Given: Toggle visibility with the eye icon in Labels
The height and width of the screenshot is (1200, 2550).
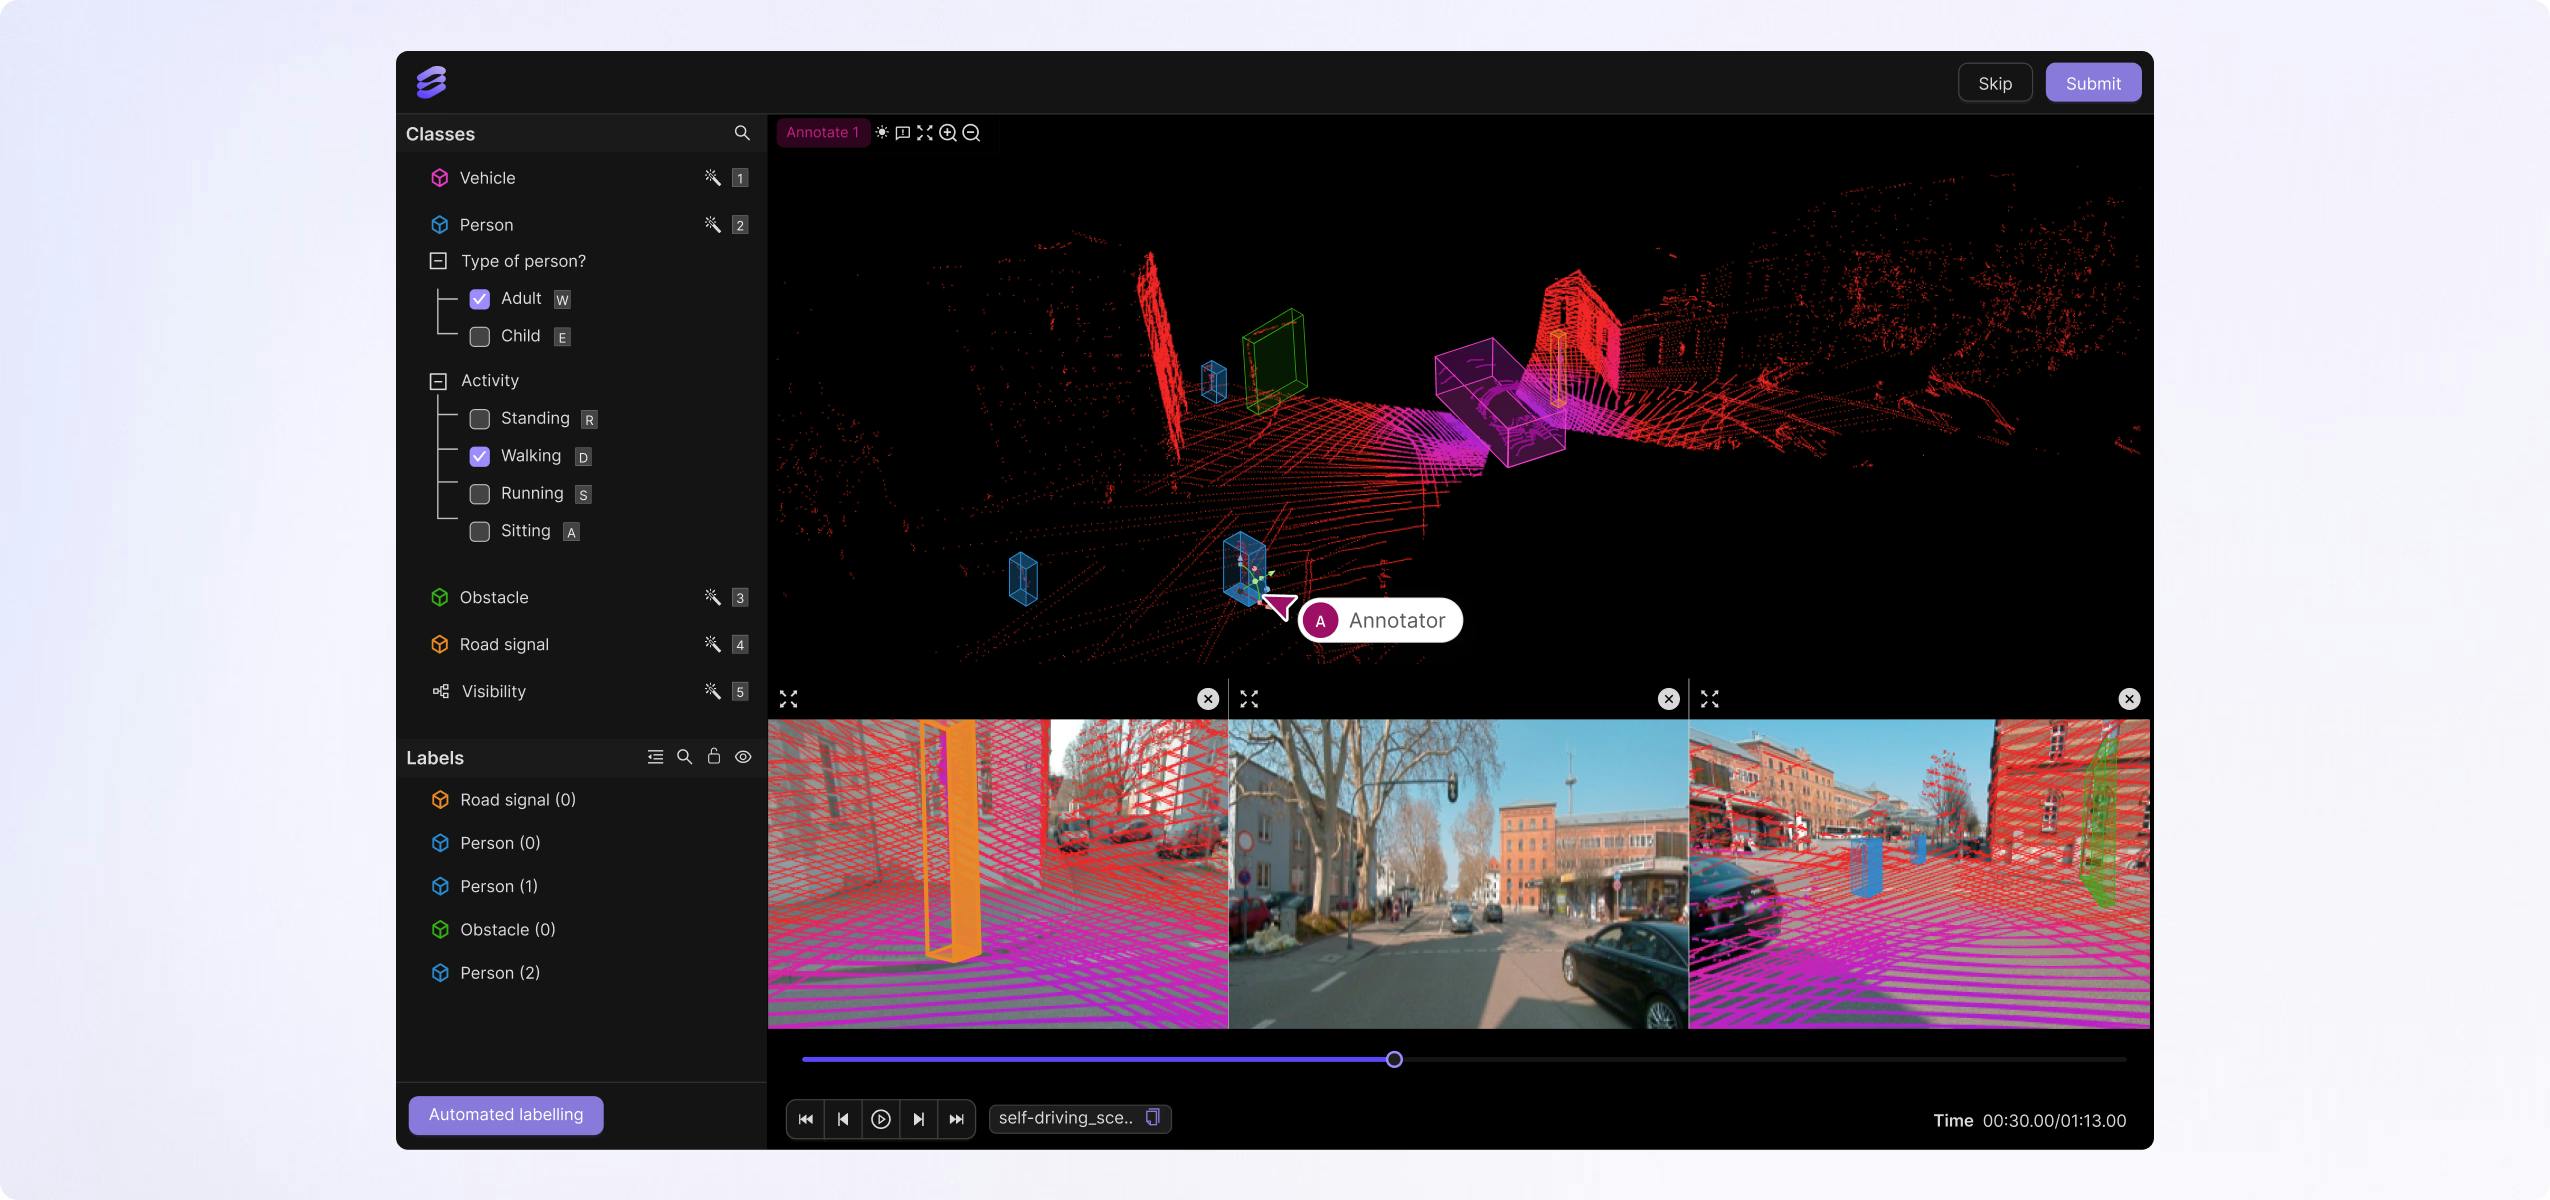Looking at the screenshot, I should click(744, 757).
